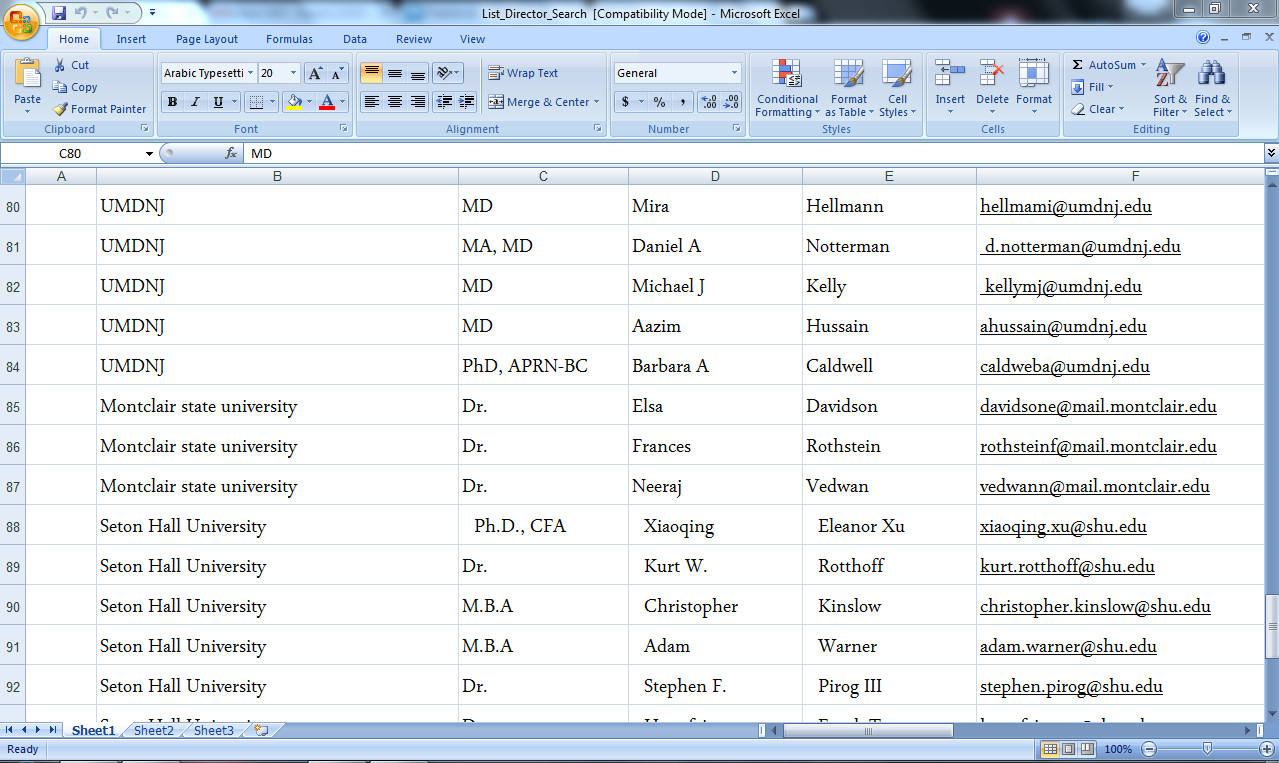Apply comma style number format
1279x763 pixels.
(682, 102)
